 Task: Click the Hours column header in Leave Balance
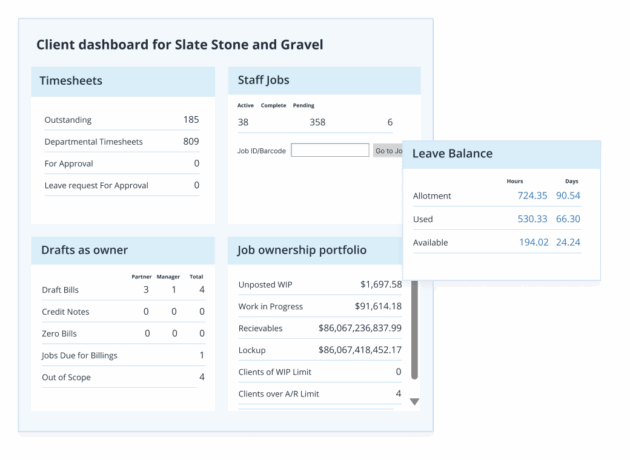[515, 181]
